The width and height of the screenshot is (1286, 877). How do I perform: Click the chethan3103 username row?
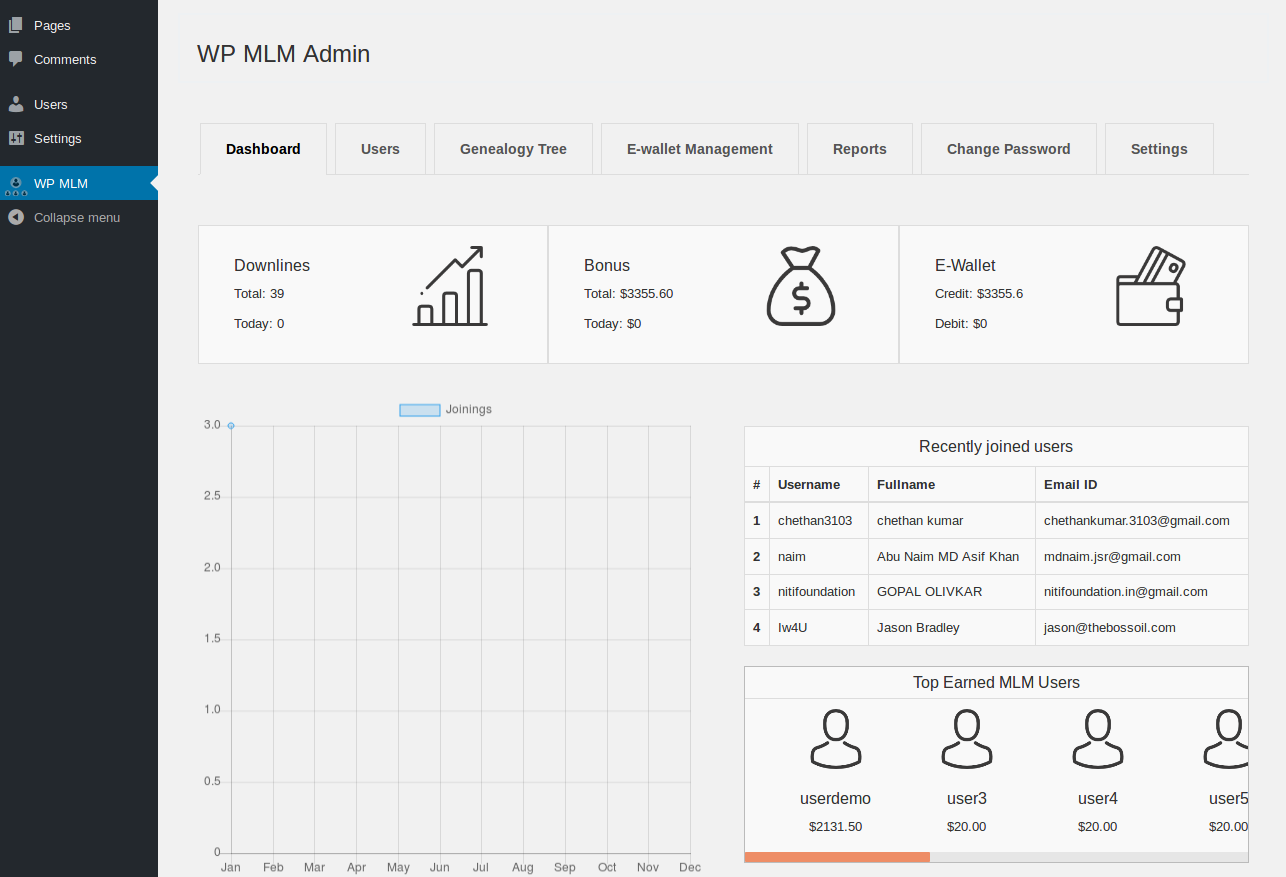996,520
